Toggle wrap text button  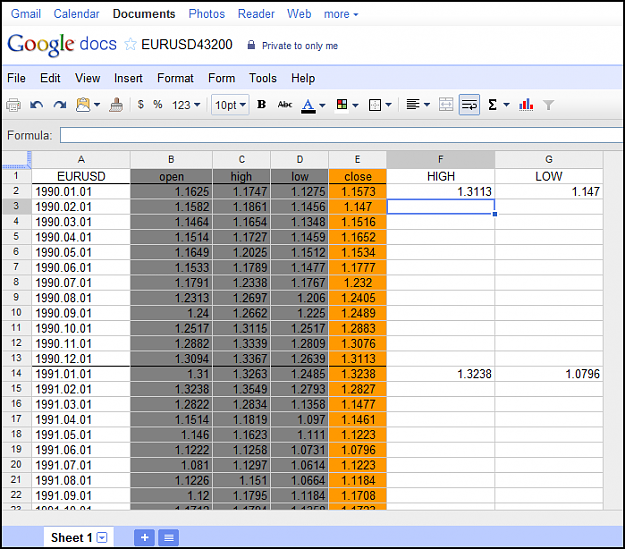(x=469, y=105)
